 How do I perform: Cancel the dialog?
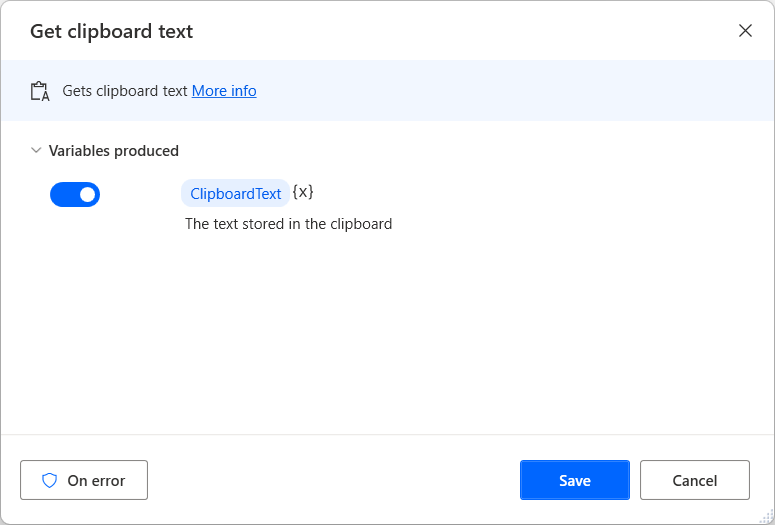tap(695, 480)
